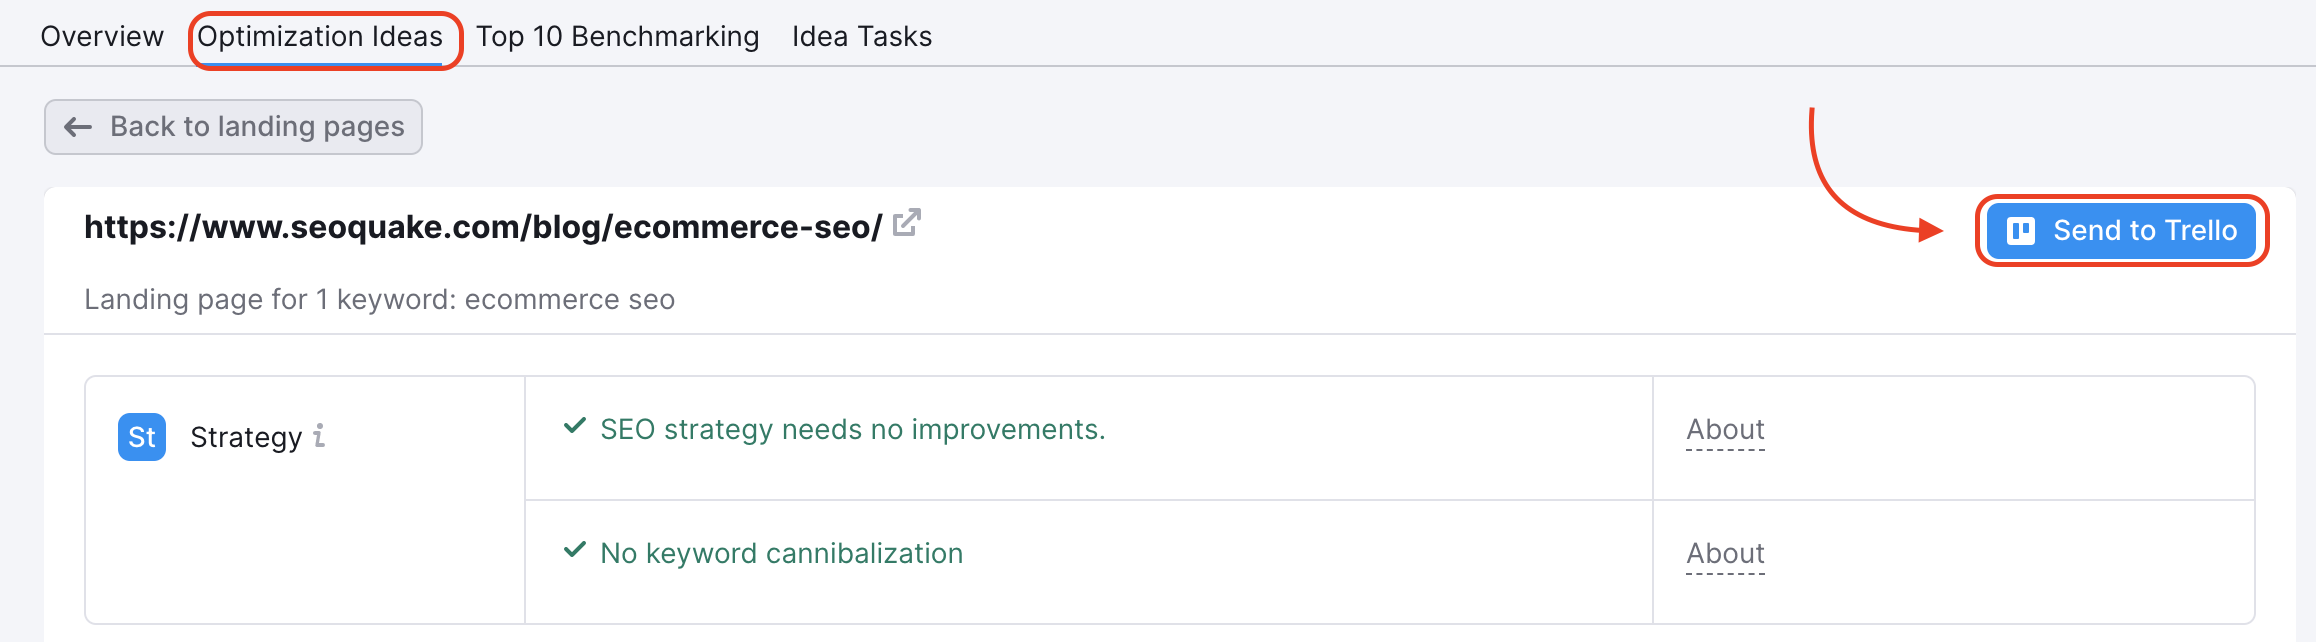Click About for the keyword cannibalization row
This screenshot has height=642, width=2316.
[1725, 554]
